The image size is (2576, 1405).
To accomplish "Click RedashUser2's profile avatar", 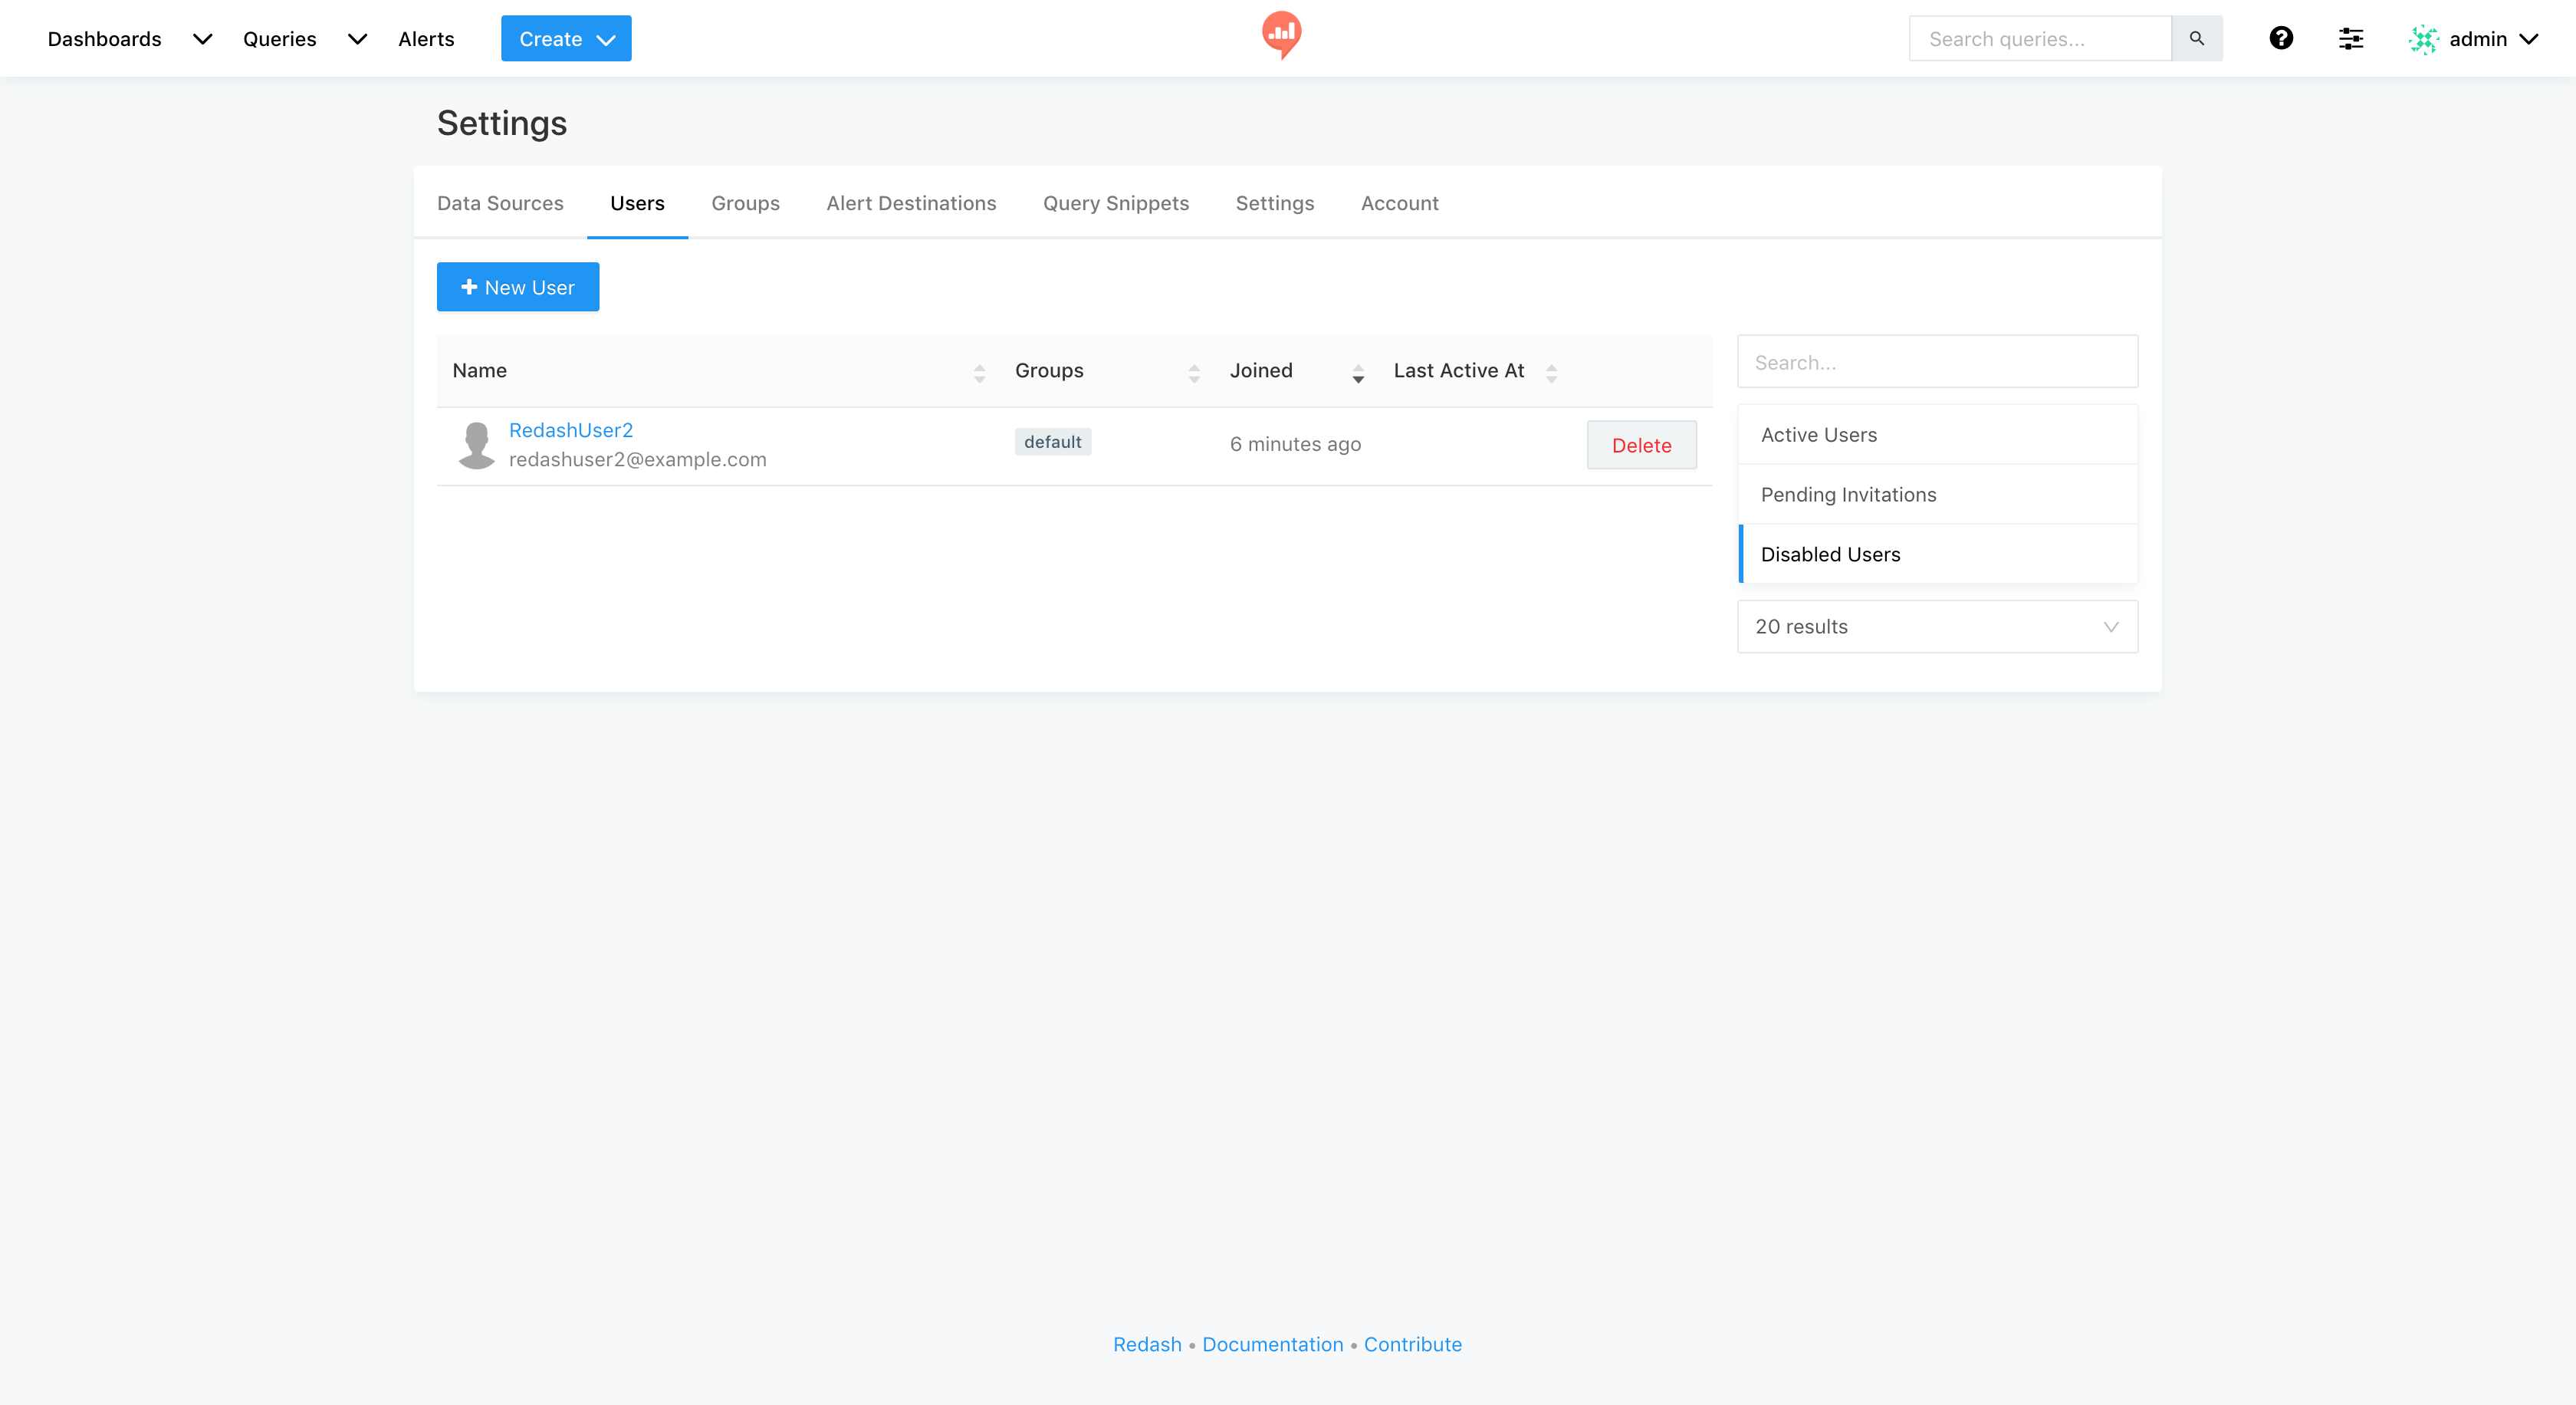I will pyautogui.click(x=476, y=444).
